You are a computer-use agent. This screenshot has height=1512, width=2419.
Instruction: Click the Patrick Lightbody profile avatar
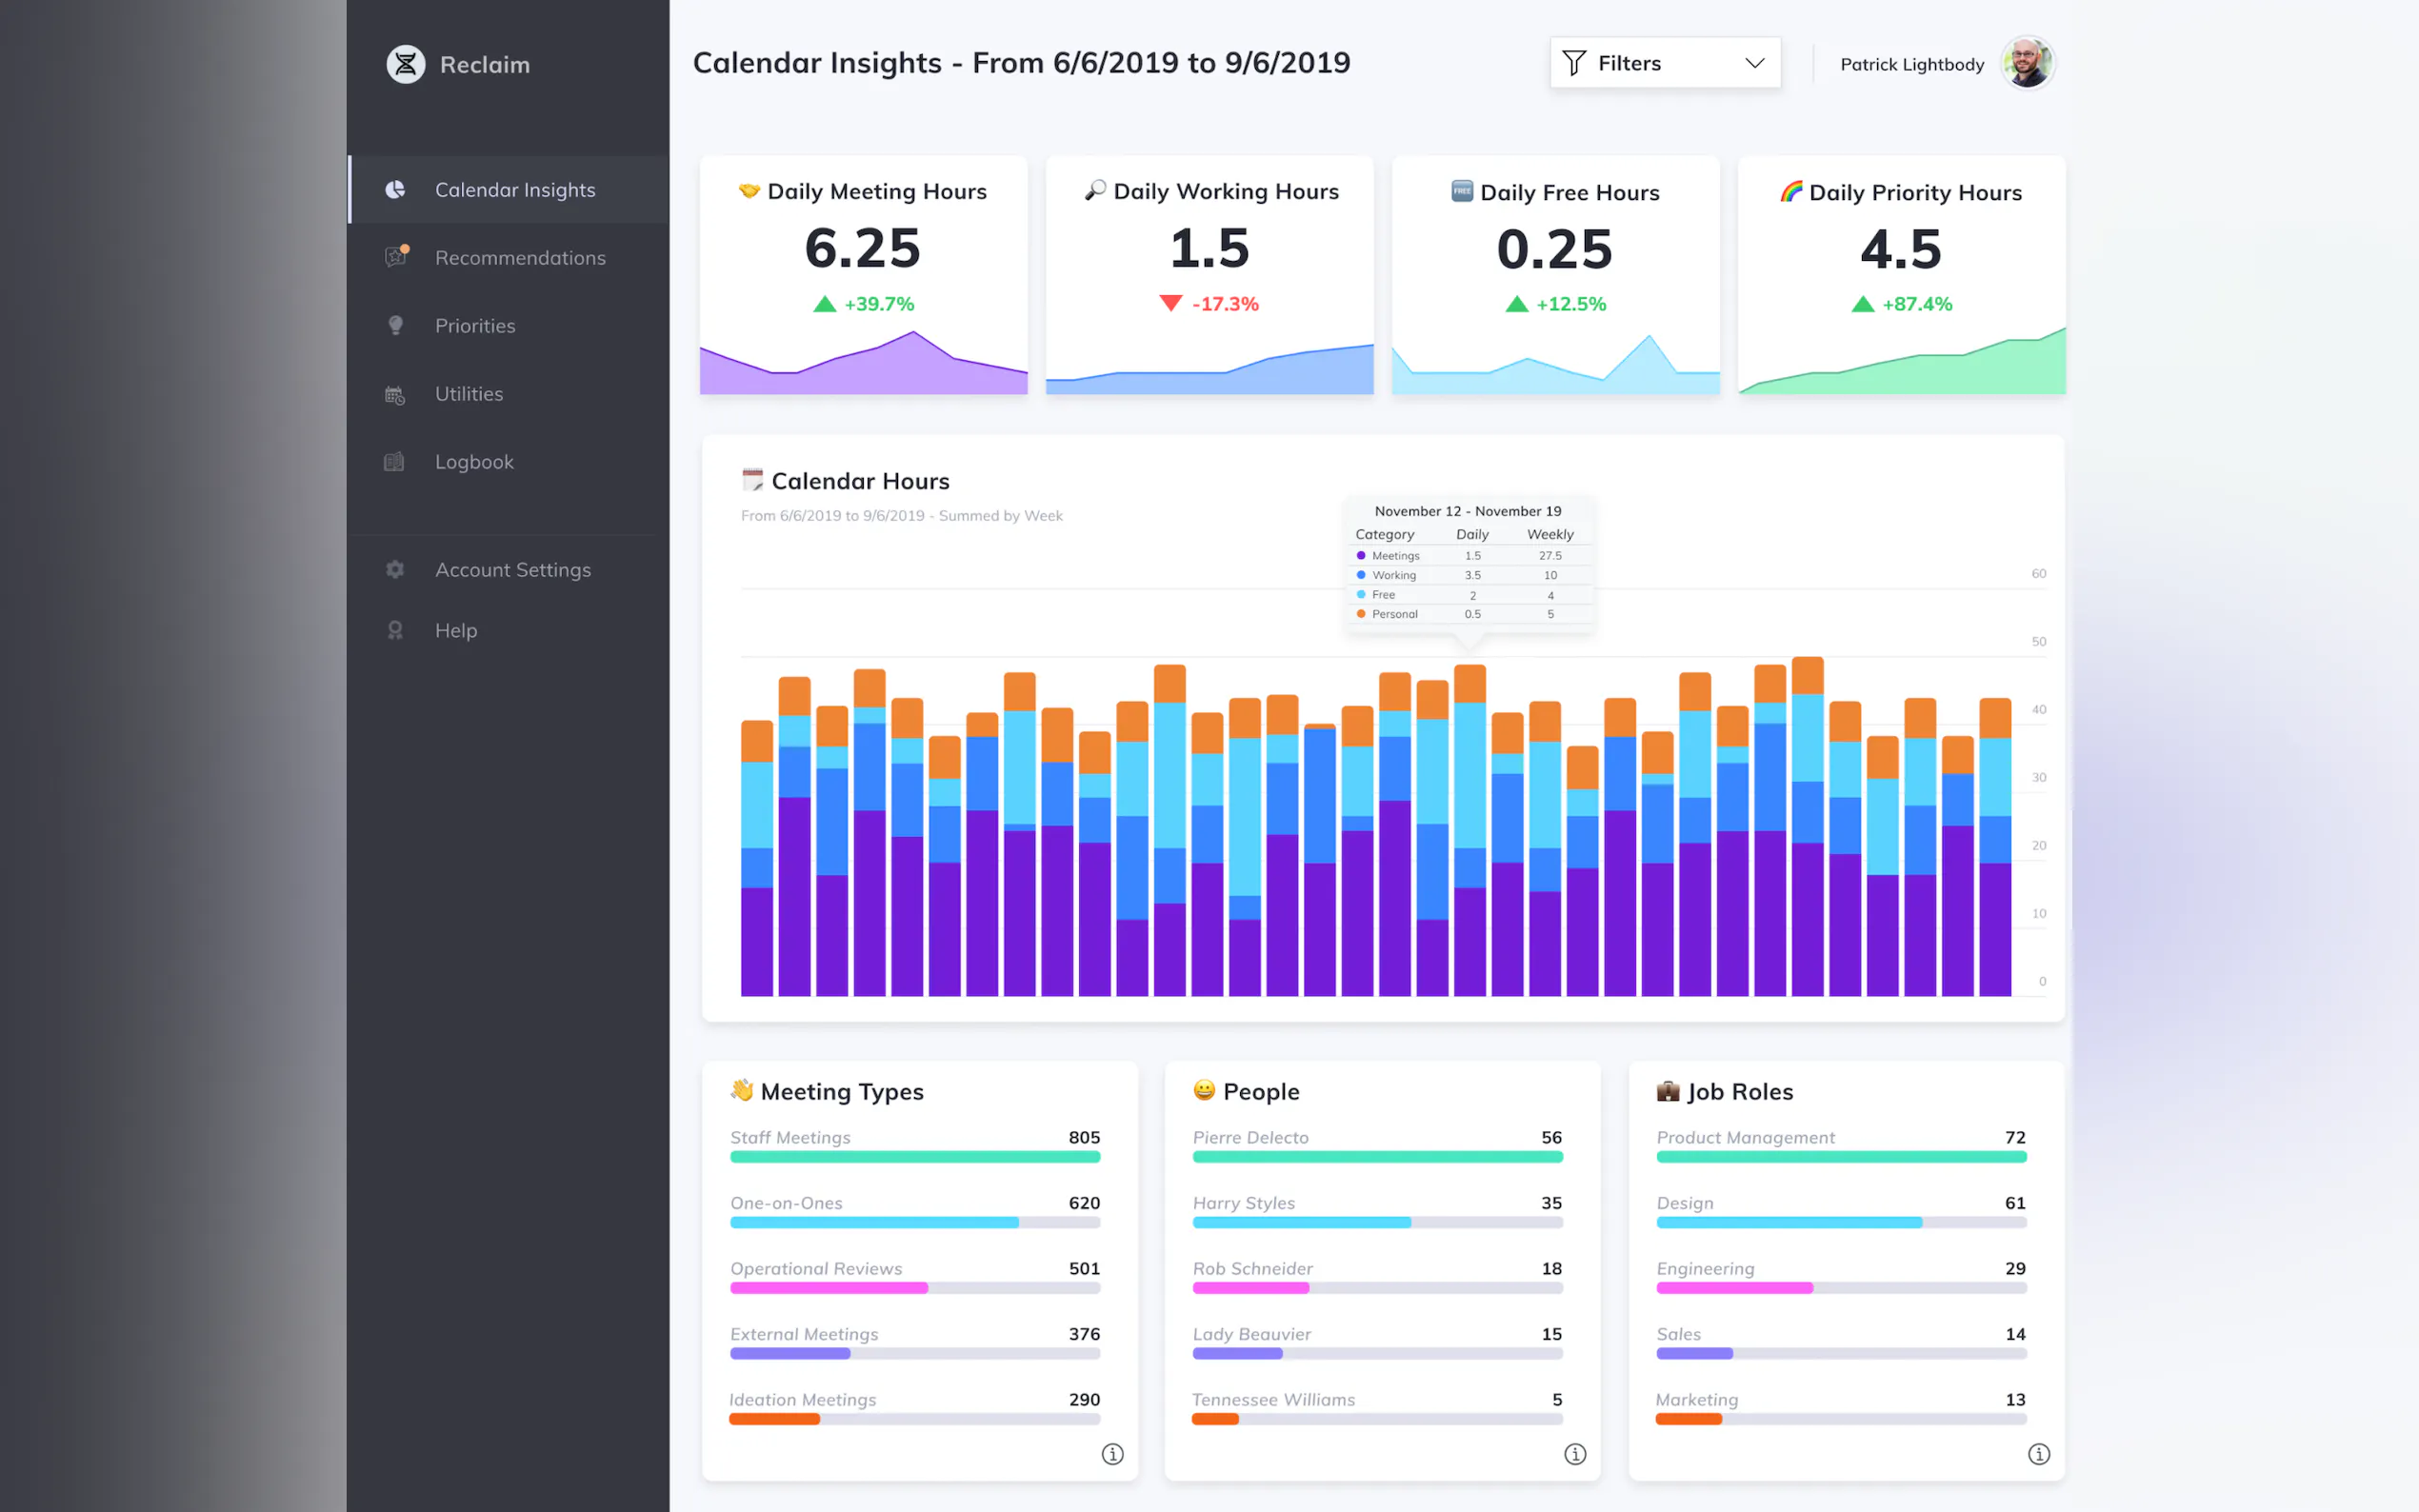point(2027,63)
